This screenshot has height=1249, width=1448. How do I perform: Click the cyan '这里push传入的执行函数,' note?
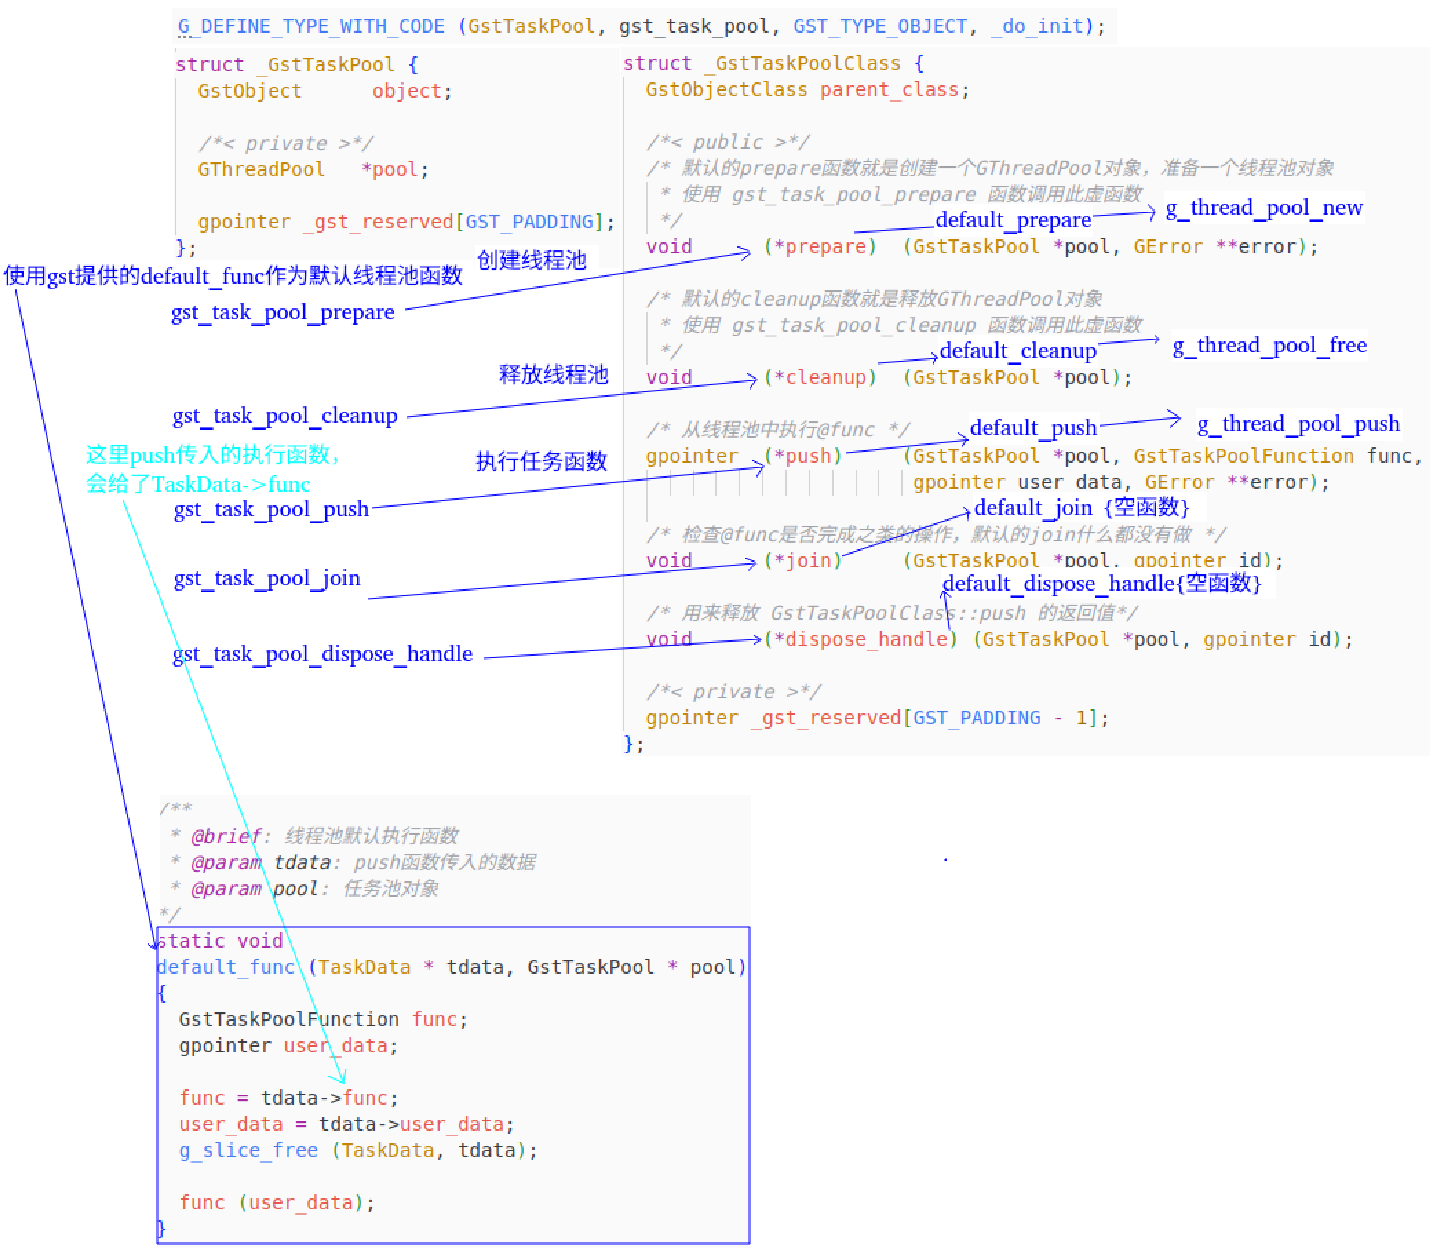click(x=213, y=455)
